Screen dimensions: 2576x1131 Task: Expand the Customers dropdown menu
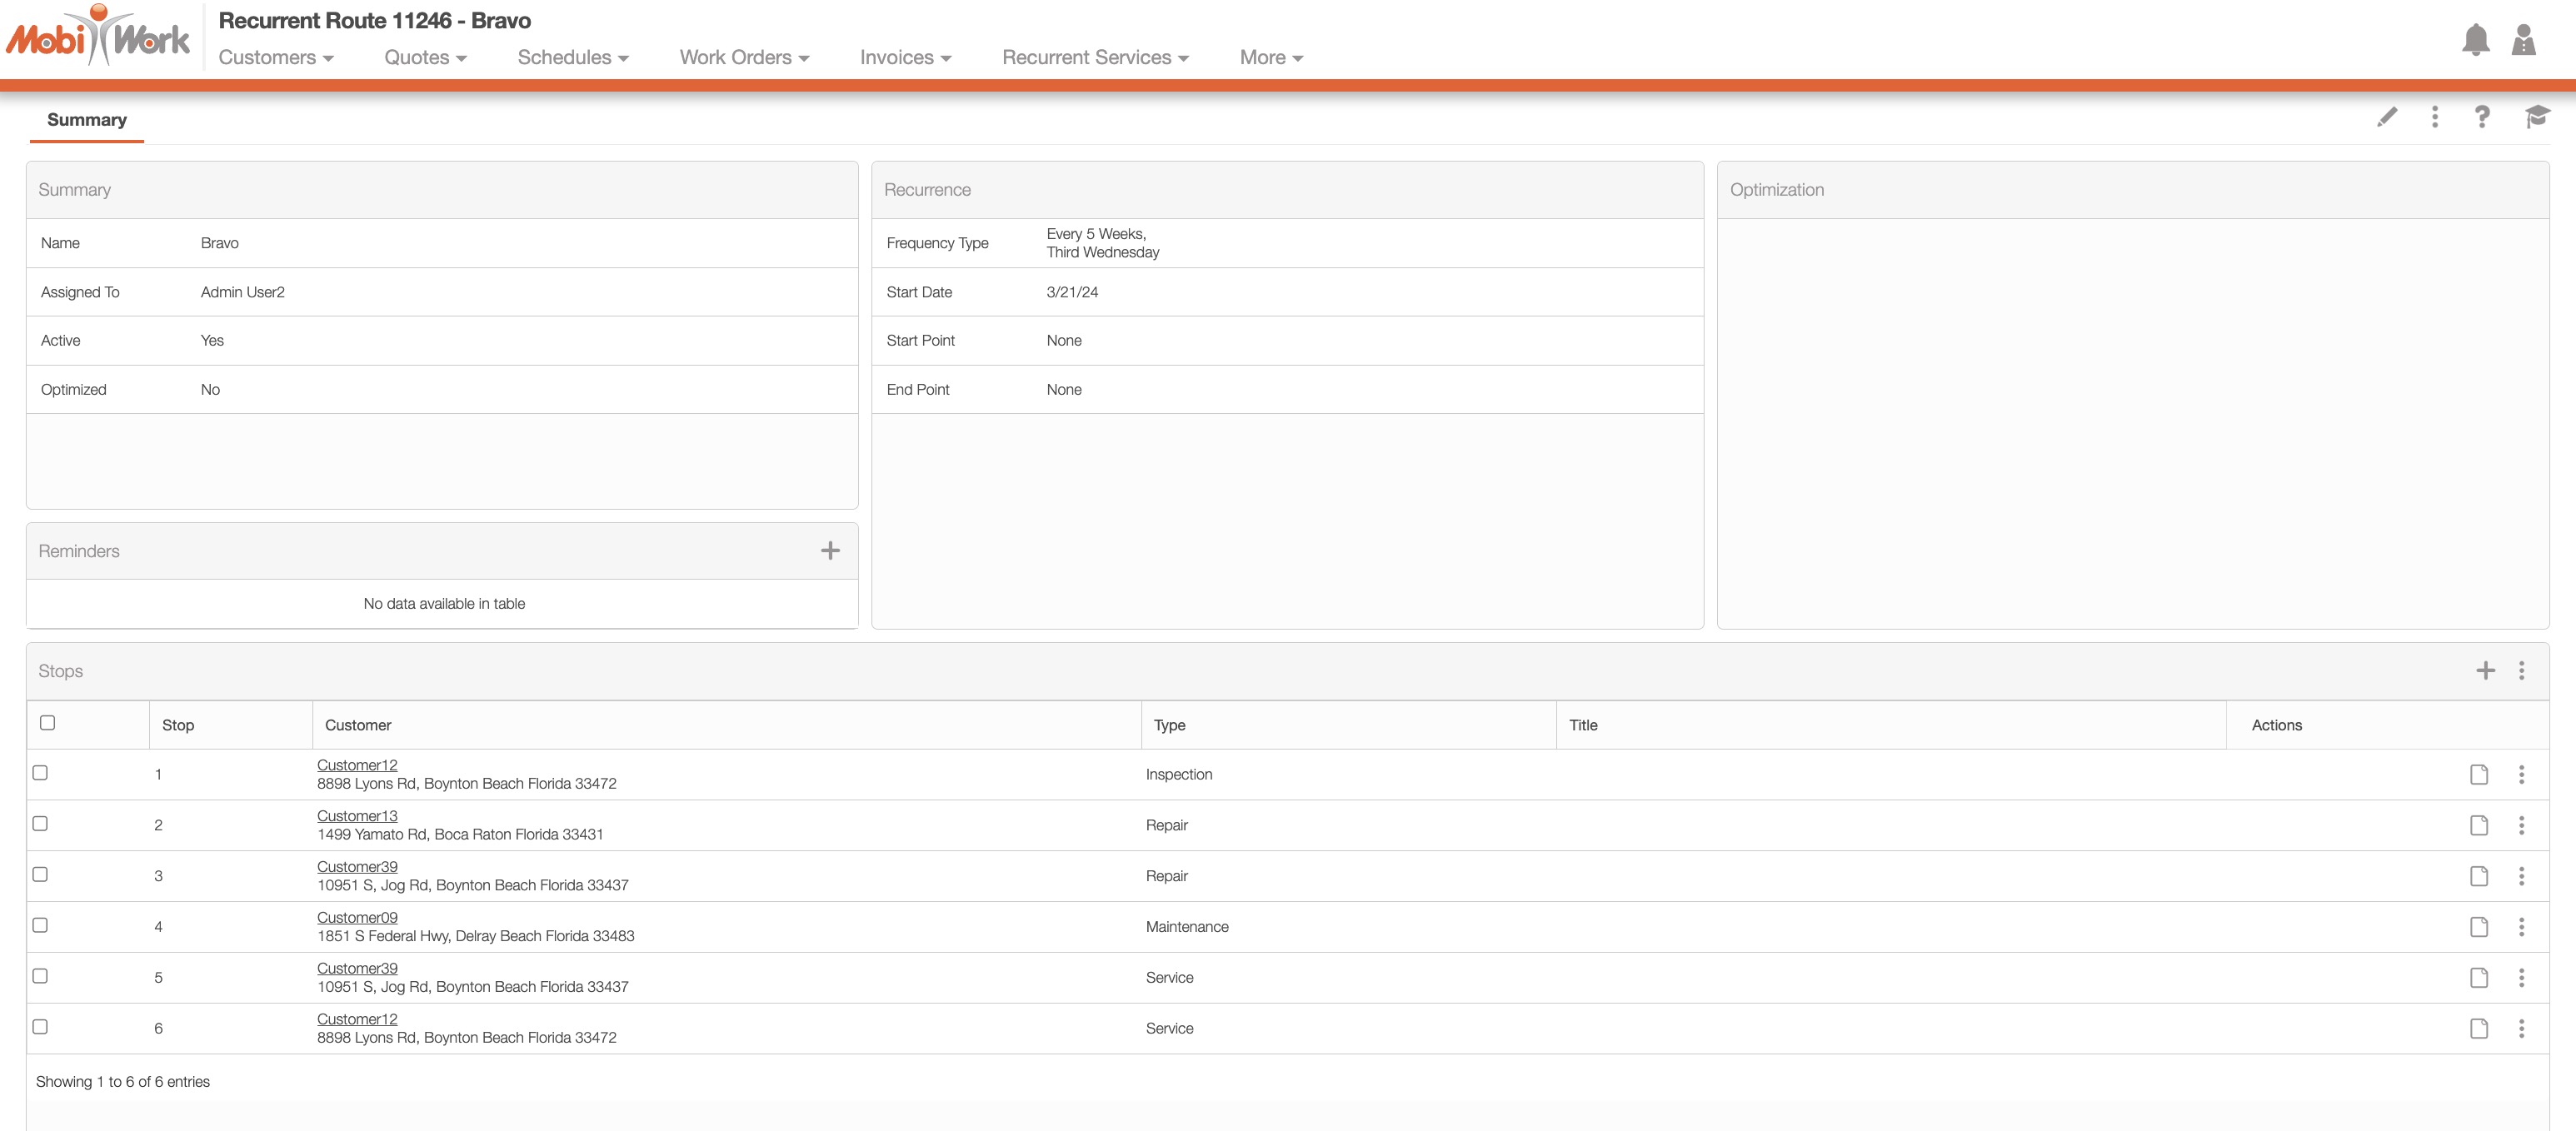point(276,58)
